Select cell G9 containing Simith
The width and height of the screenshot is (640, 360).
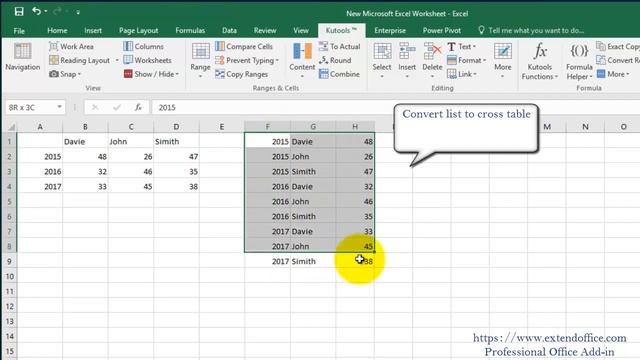click(x=313, y=261)
